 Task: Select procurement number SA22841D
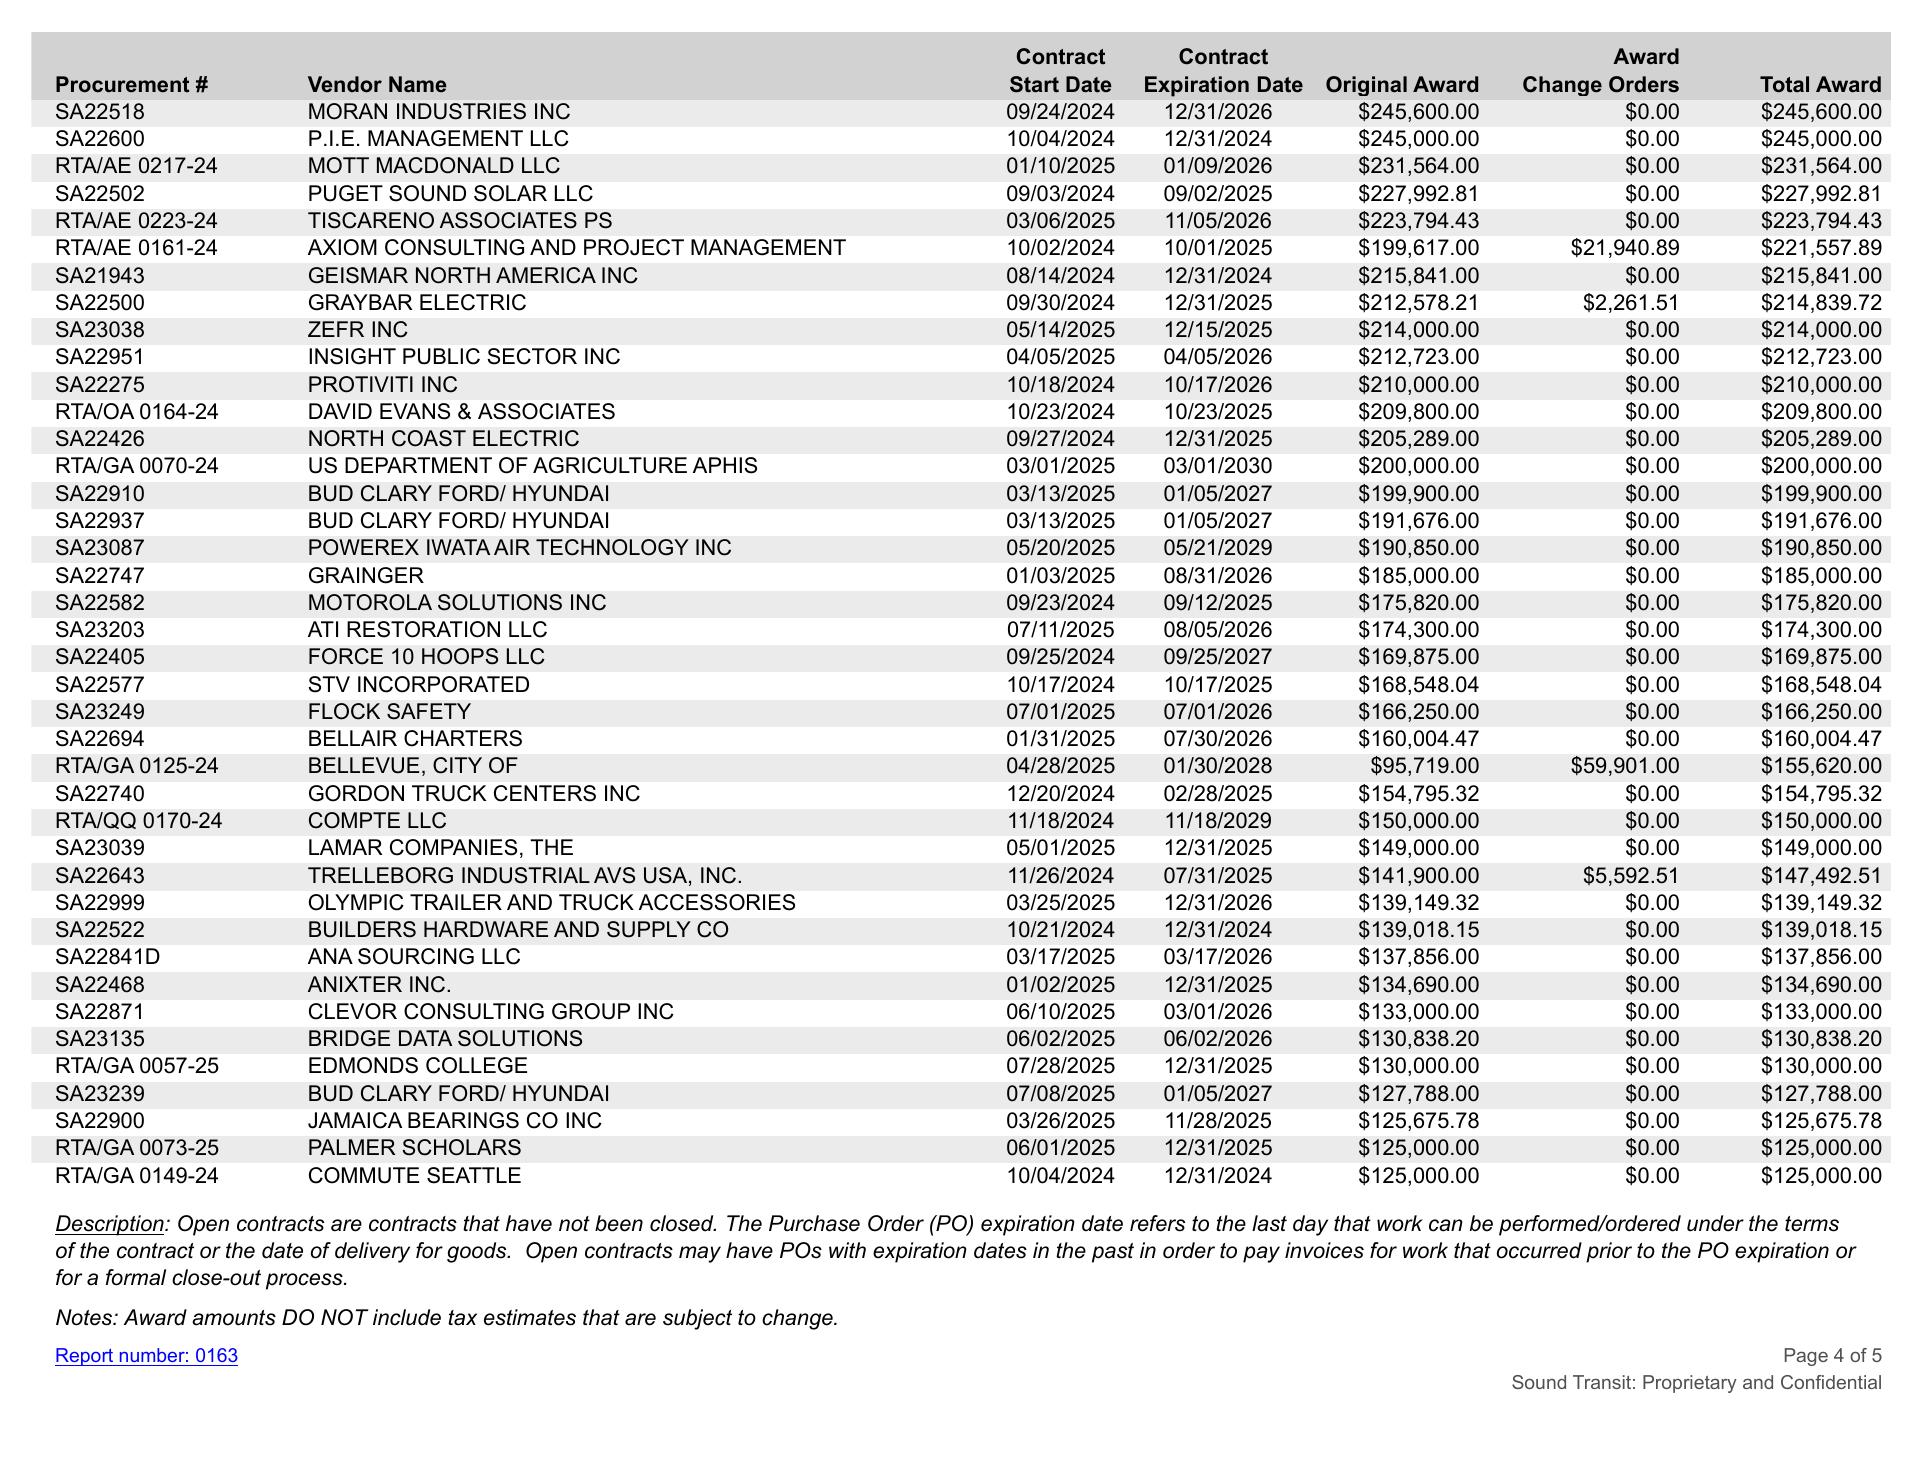(x=107, y=957)
